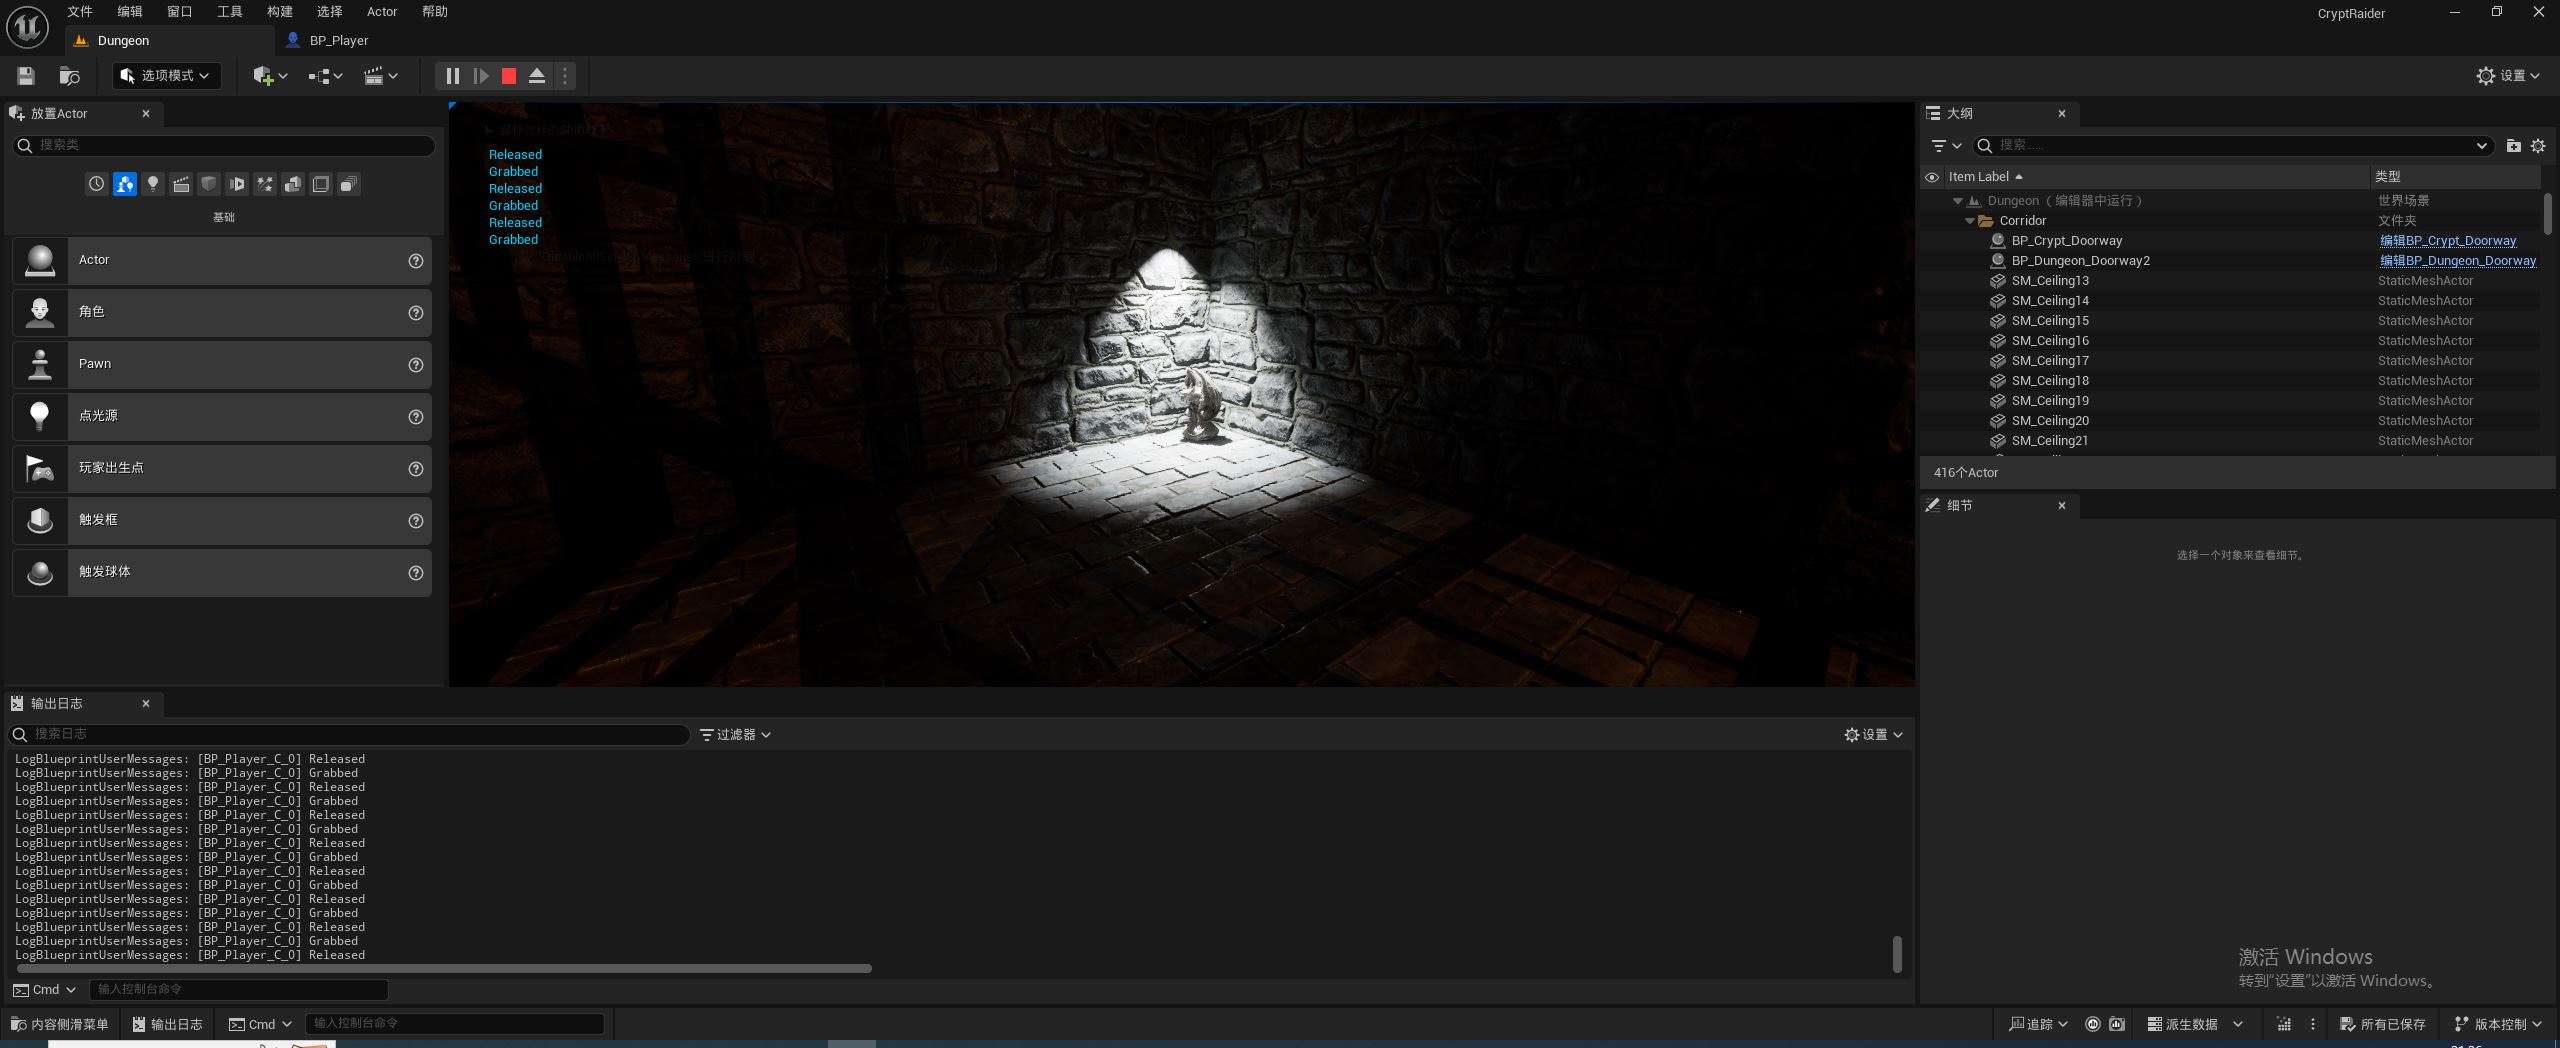The width and height of the screenshot is (2560, 1048).
Task: Focus the 搜索类 search field
Action: coord(224,146)
